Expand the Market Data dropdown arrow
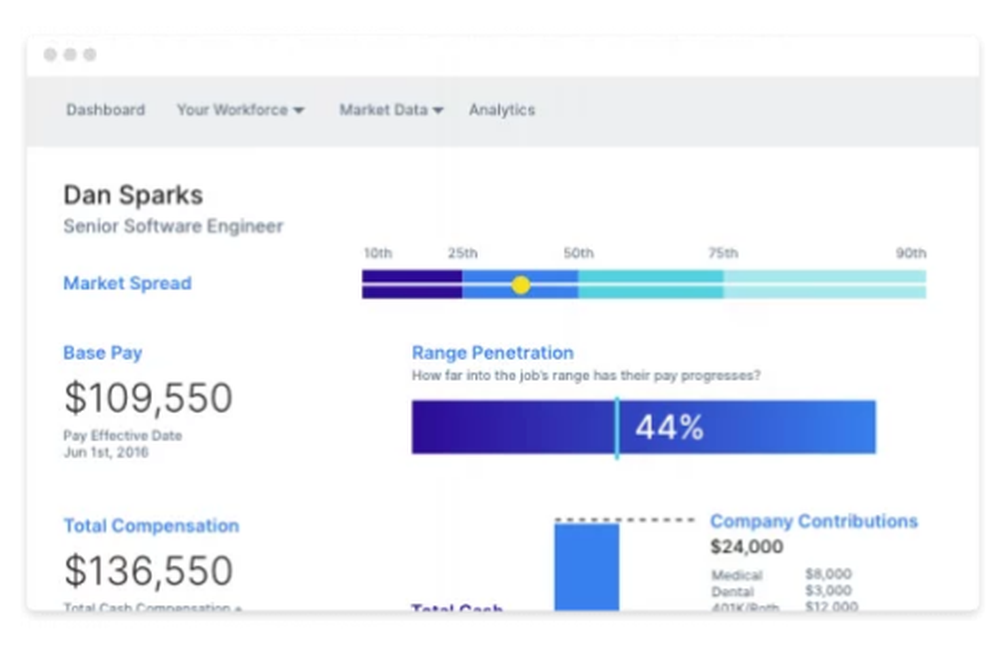 438,110
